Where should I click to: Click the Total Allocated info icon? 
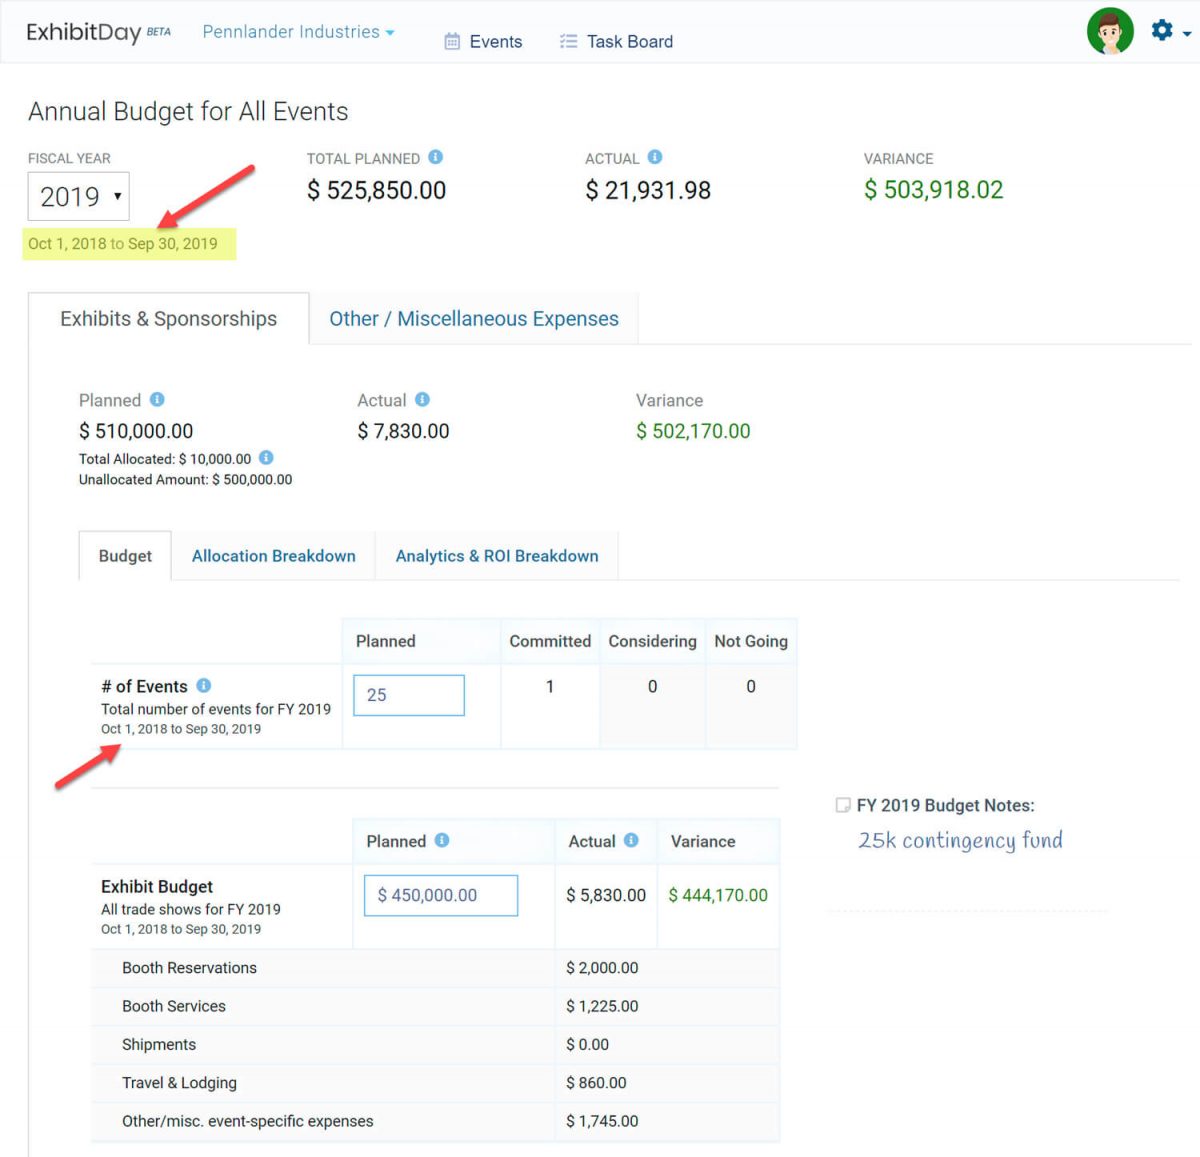click(266, 458)
